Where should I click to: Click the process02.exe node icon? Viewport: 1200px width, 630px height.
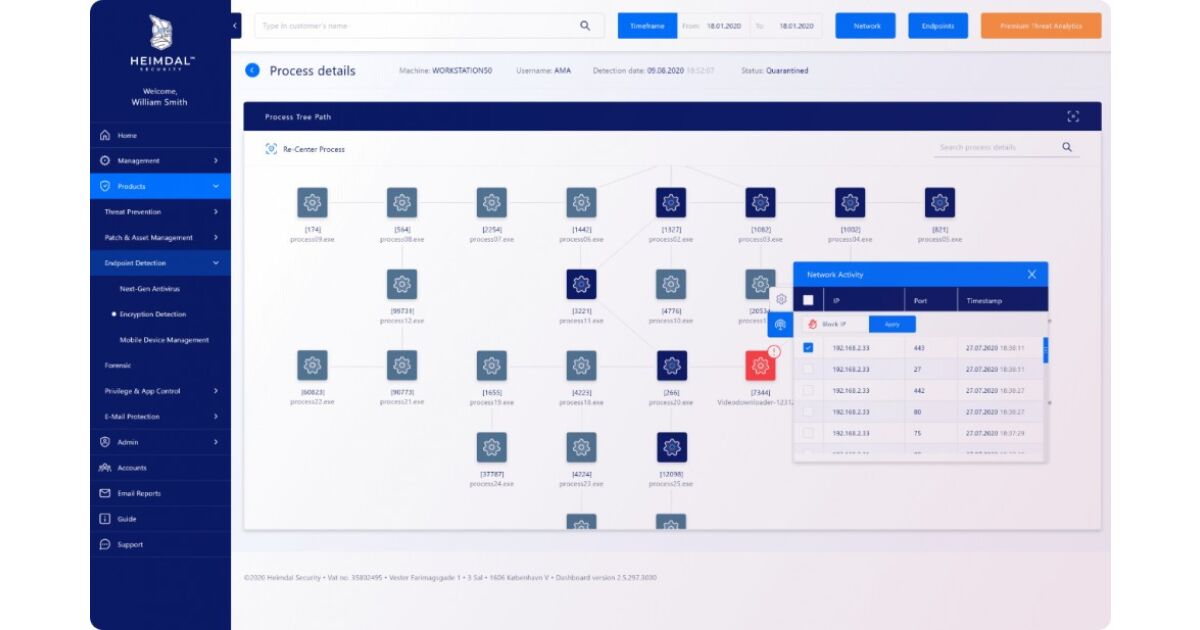tap(671, 203)
